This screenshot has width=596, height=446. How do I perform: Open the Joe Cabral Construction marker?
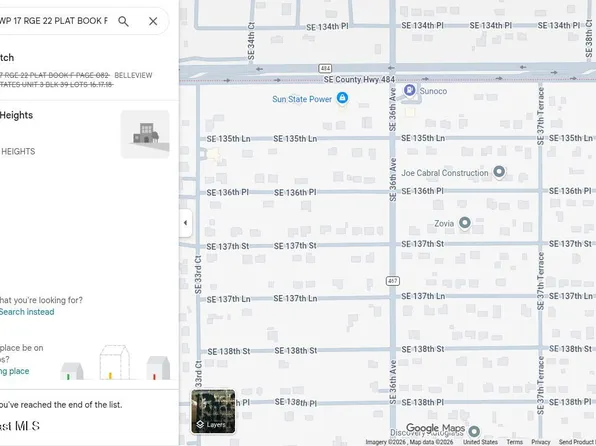499,171
